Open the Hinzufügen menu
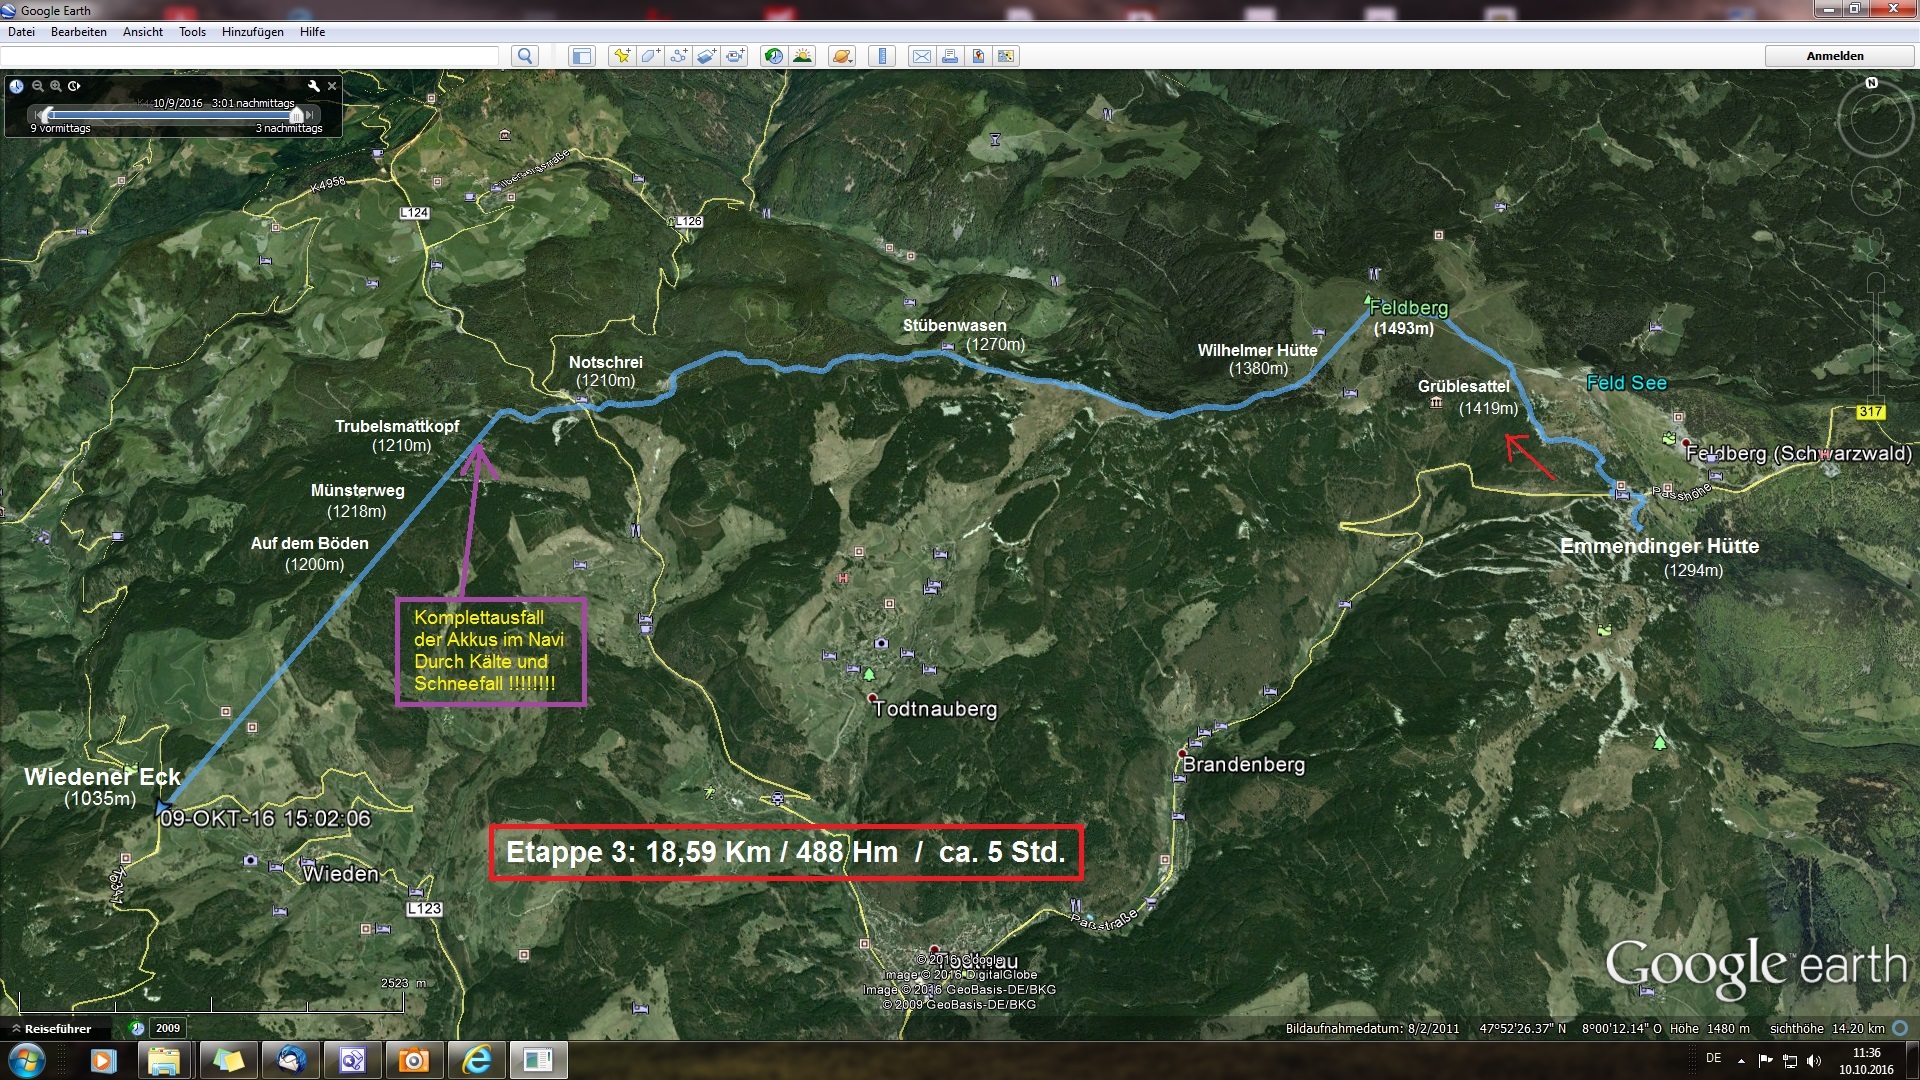The height and width of the screenshot is (1080, 1920). [x=252, y=32]
